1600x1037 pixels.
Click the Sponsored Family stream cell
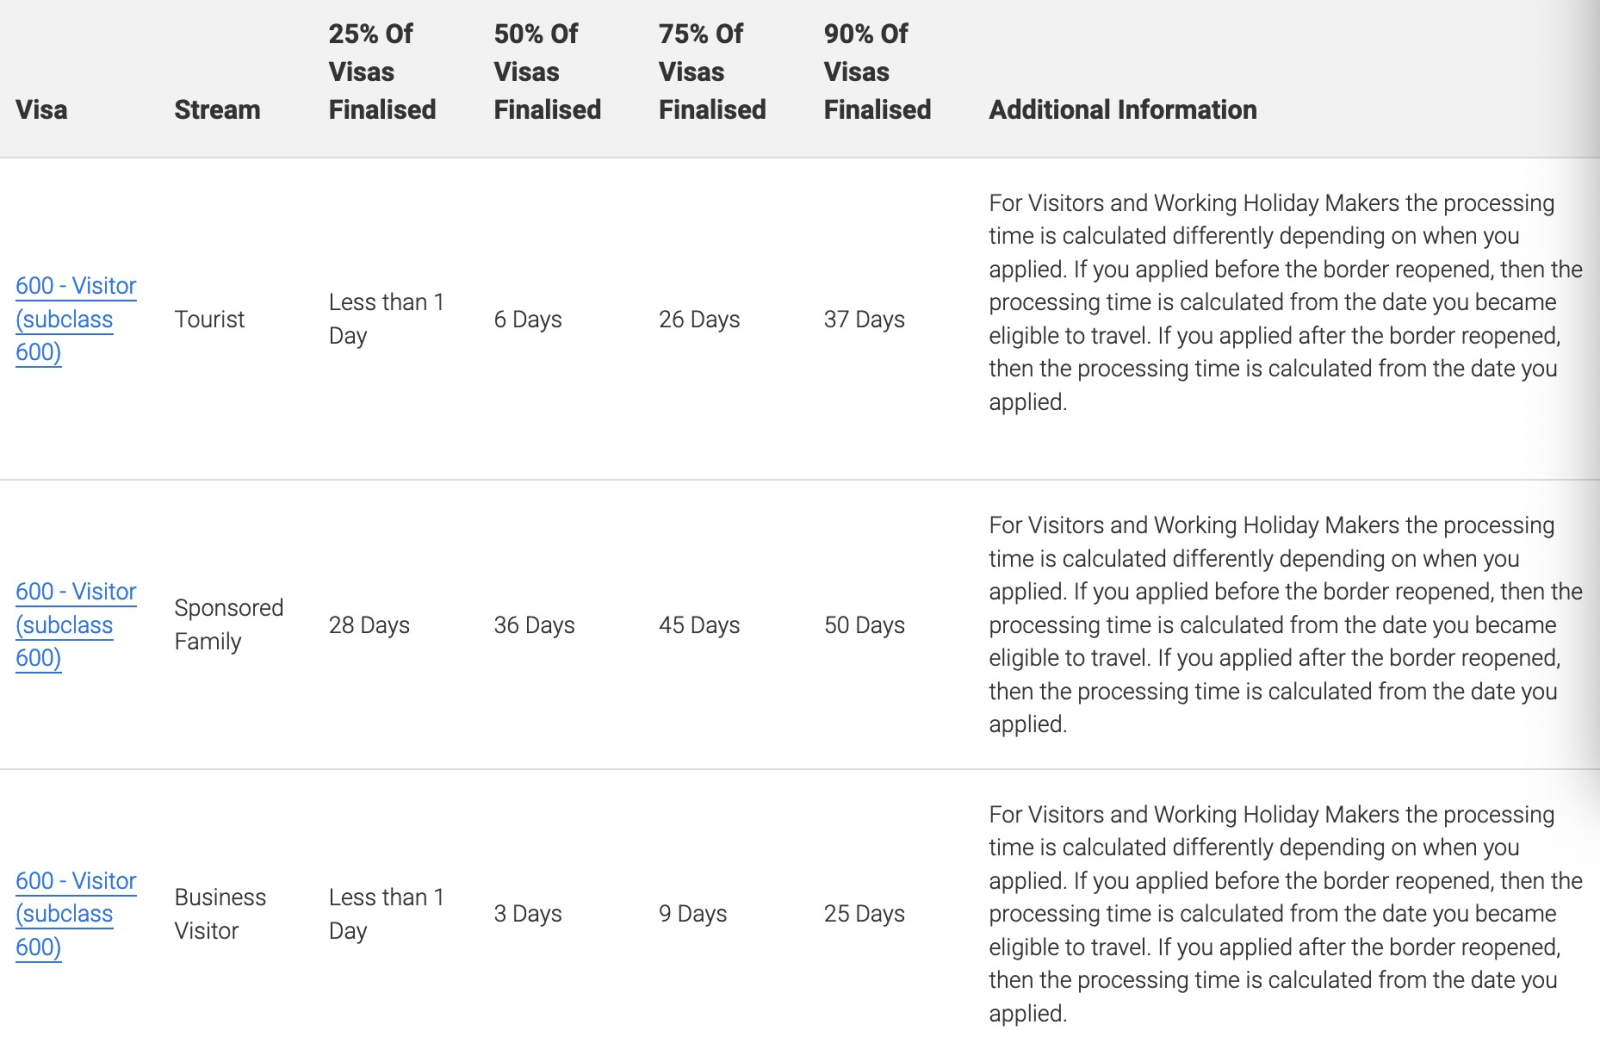point(228,625)
